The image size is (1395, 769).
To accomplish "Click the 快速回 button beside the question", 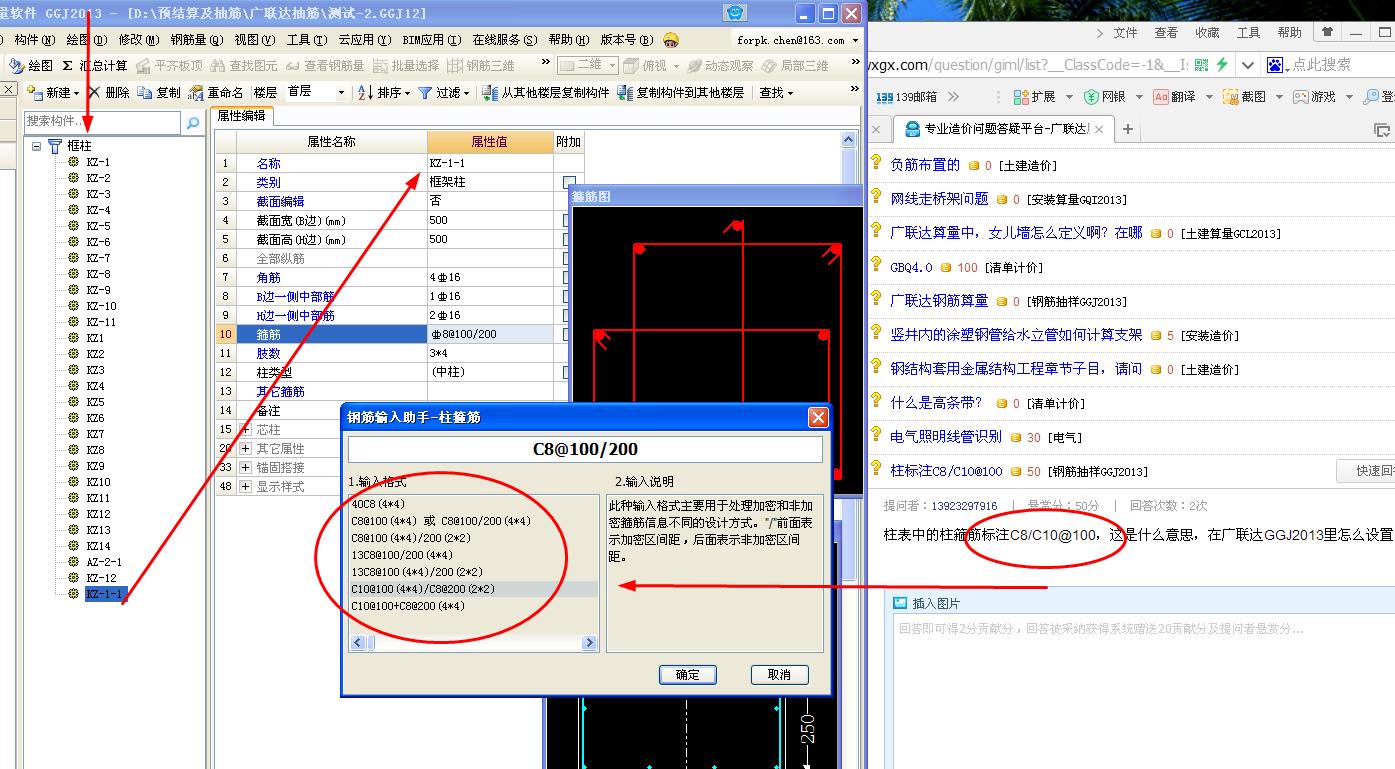I will (1365, 471).
